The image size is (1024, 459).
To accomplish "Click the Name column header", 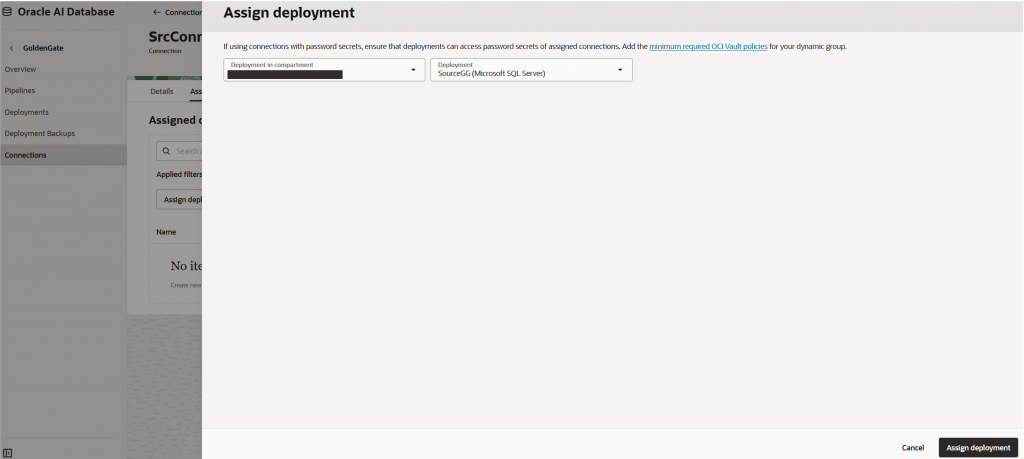I will click(x=166, y=232).
